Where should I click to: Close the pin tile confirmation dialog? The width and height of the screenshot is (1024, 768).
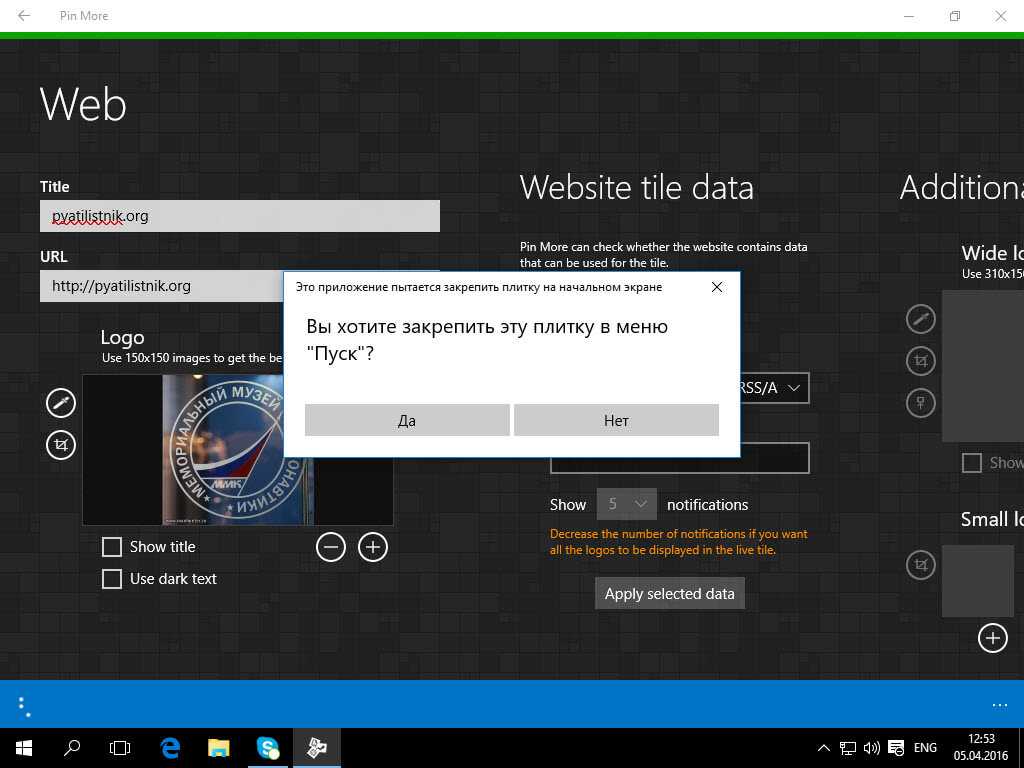click(717, 287)
